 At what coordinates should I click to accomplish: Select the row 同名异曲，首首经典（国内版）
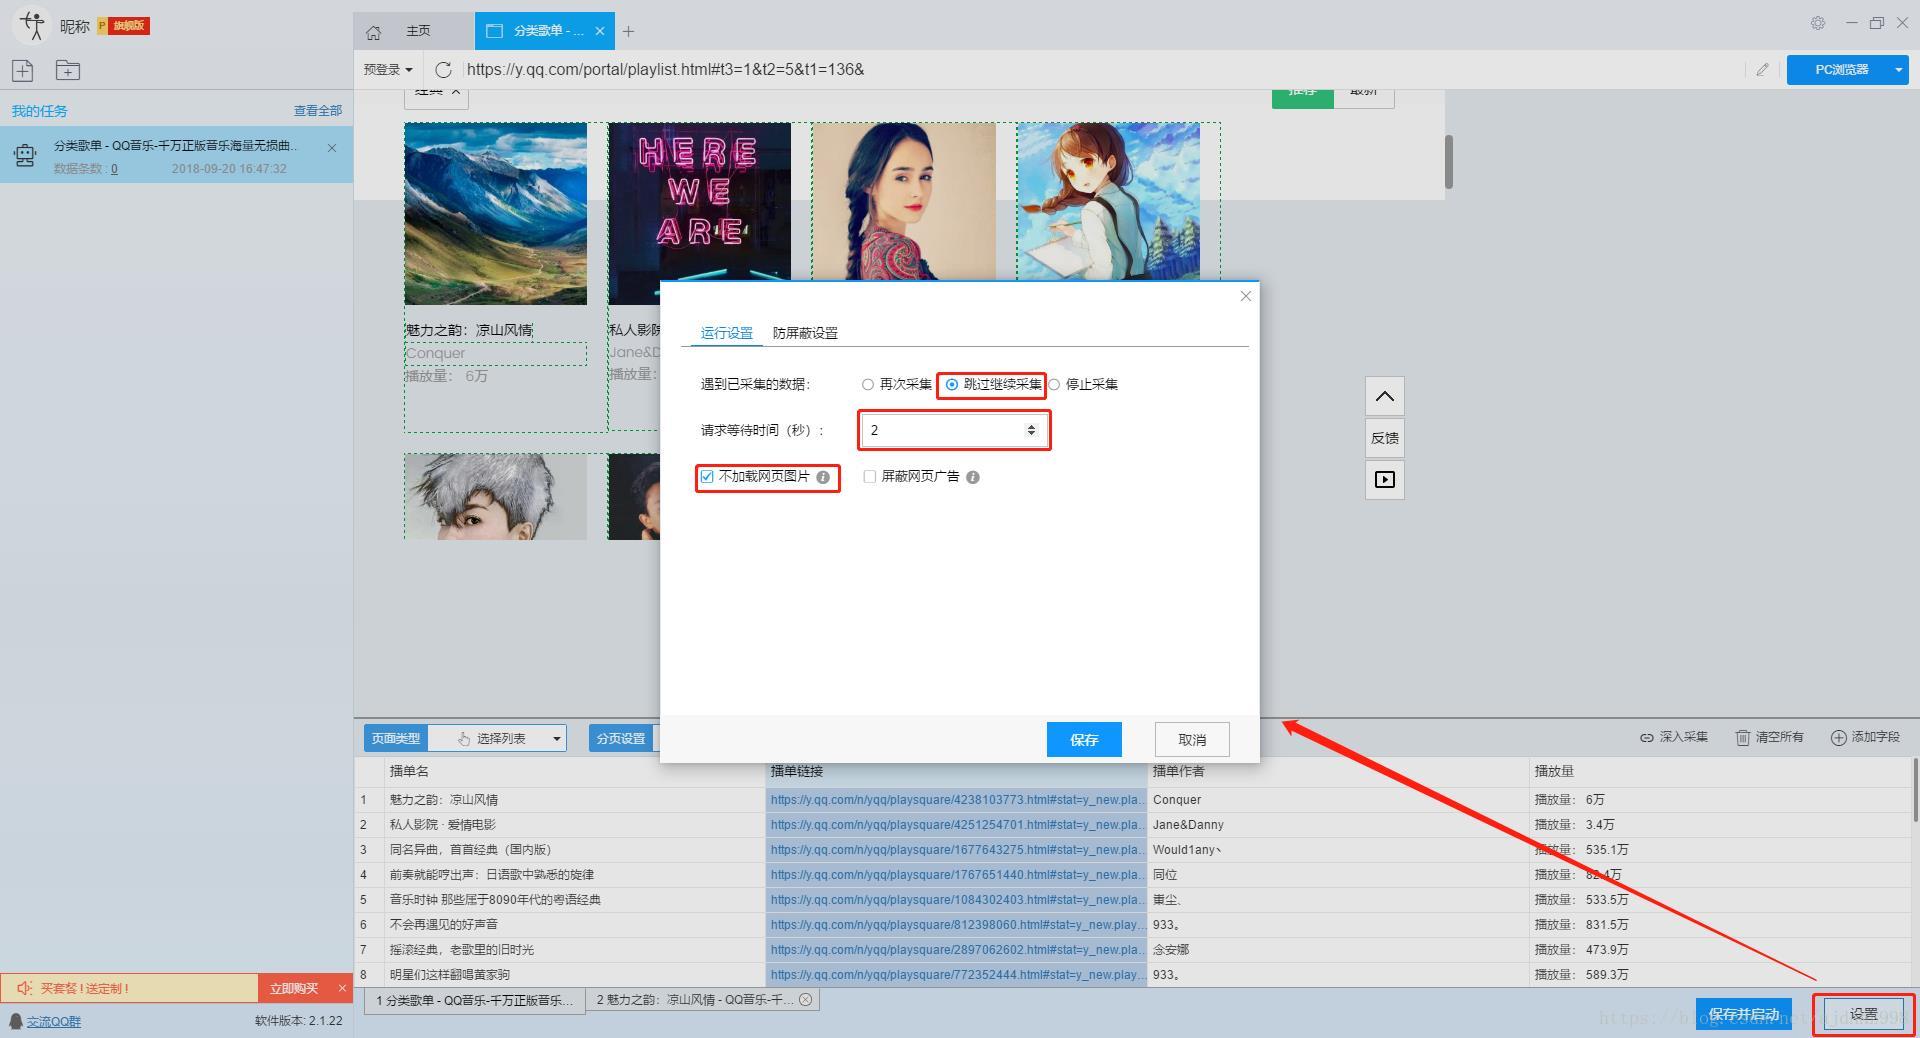[x=1135, y=850]
